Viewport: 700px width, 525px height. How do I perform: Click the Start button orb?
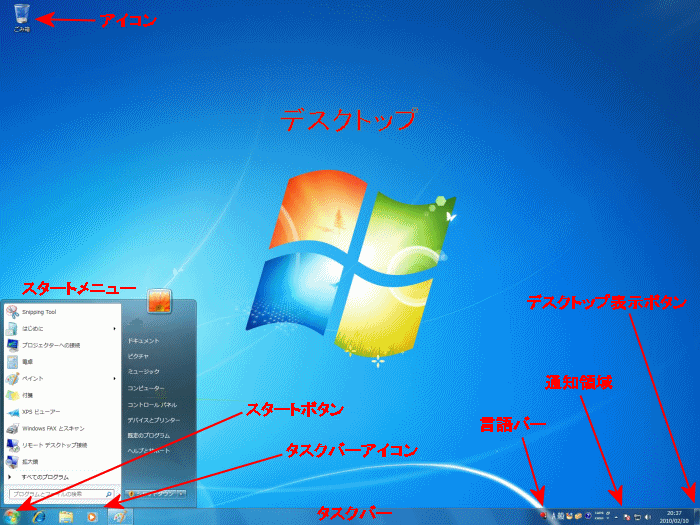click(x=12, y=517)
